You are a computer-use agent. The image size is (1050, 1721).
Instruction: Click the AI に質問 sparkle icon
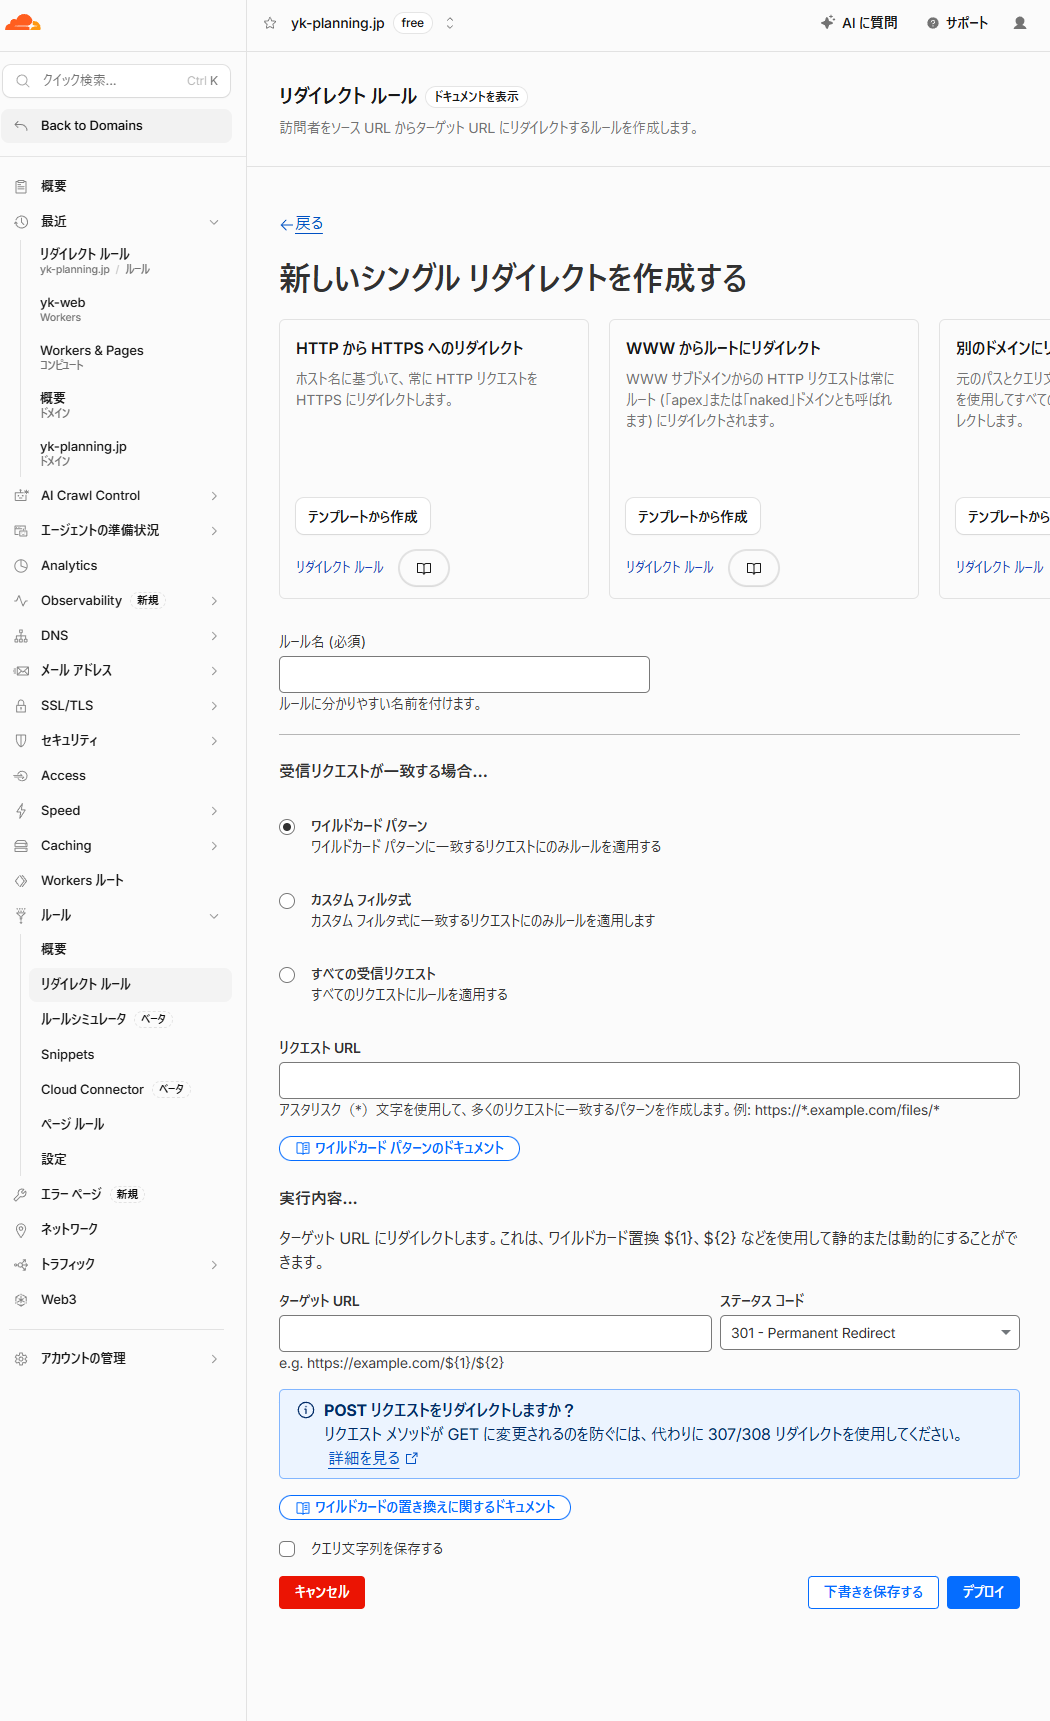pyautogui.click(x=827, y=22)
